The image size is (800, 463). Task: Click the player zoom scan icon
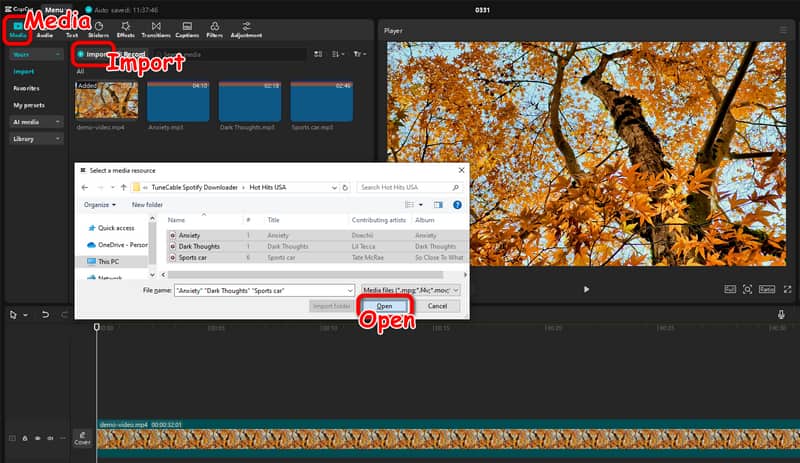click(x=747, y=289)
